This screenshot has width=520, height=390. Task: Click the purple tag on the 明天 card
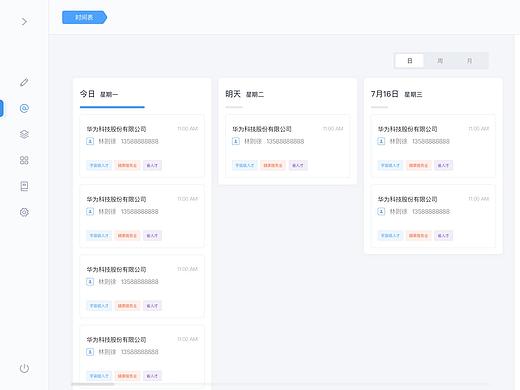(298, 165)
